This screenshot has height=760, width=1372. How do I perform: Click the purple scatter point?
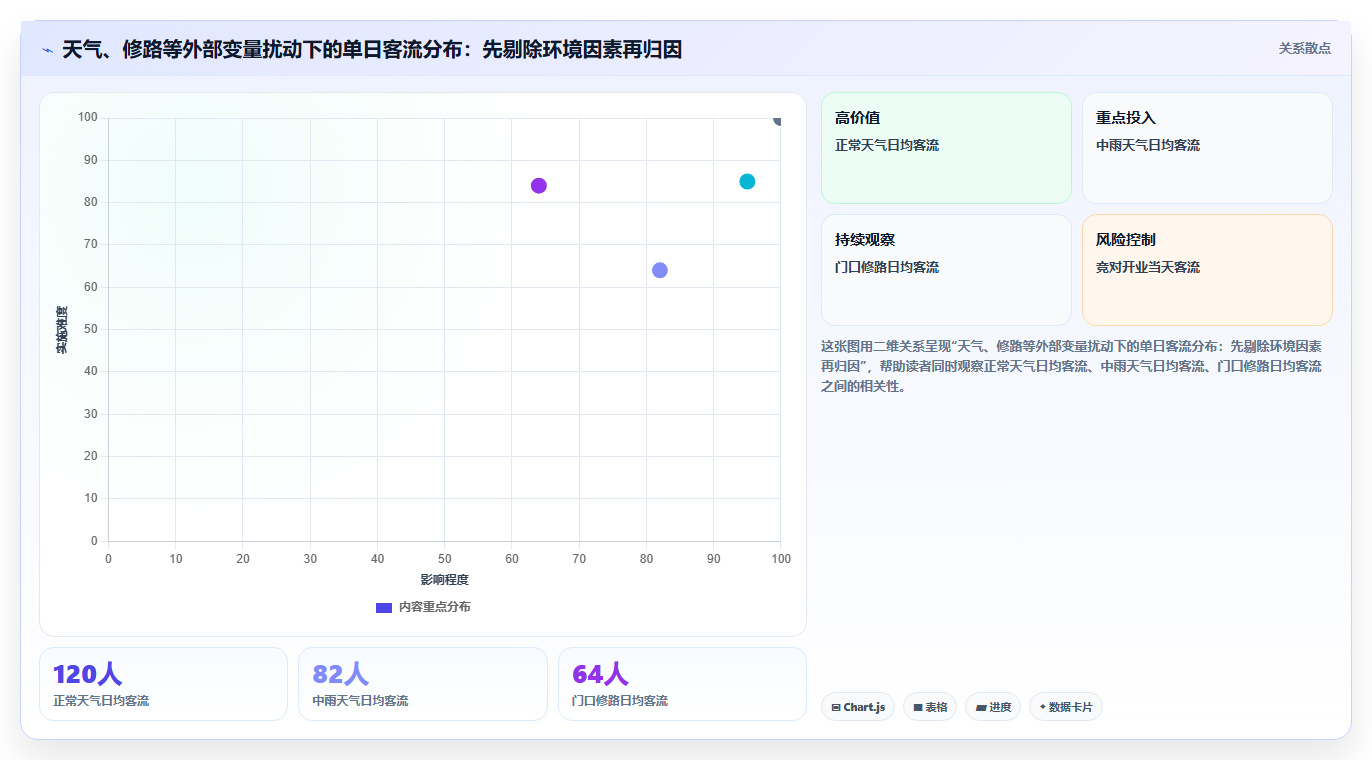(539, 186)
